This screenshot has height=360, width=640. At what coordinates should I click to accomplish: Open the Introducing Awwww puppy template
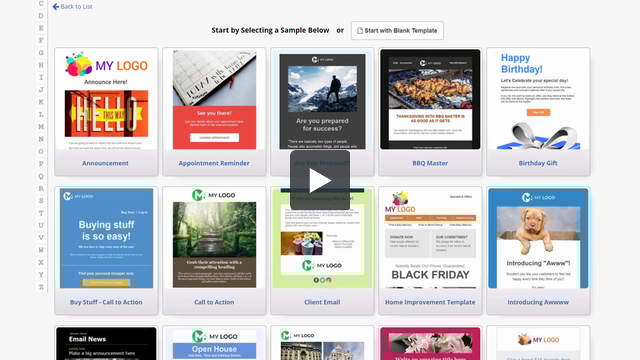pos(538,251)
